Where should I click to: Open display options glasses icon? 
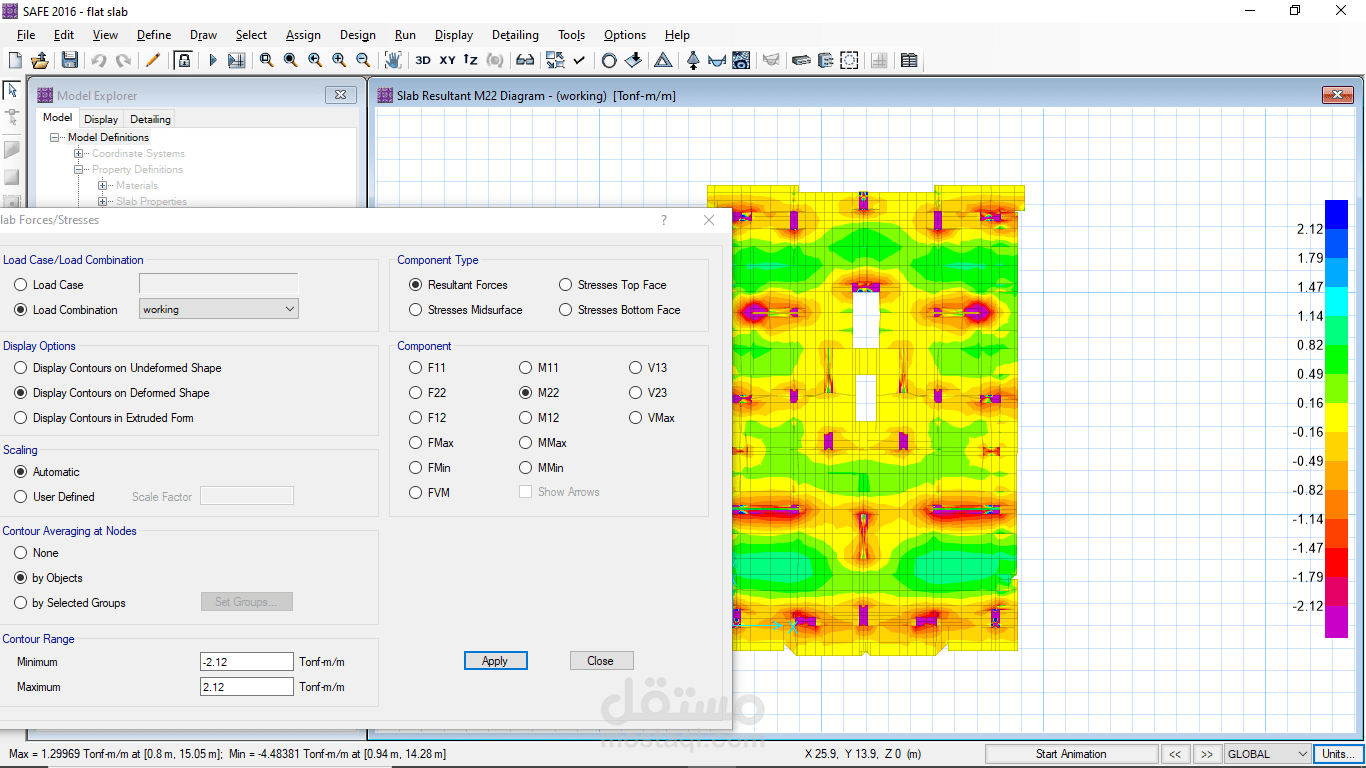coord(524,60)
